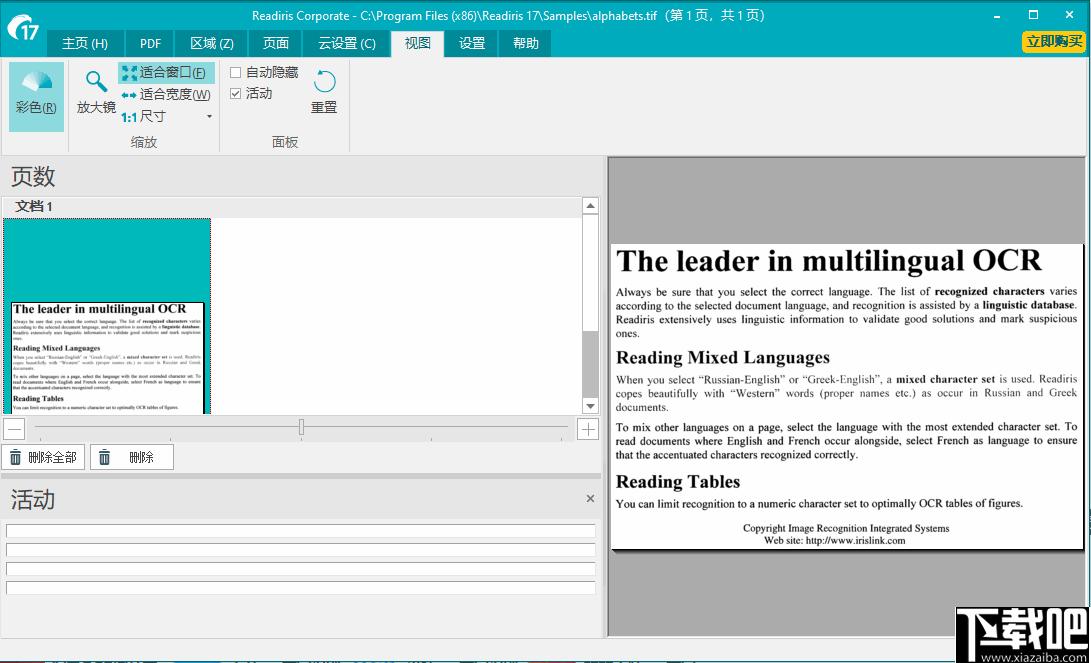Click the 删除全部 button
The width and height of the screenshot is (1091, 663).
coord(43,457)
